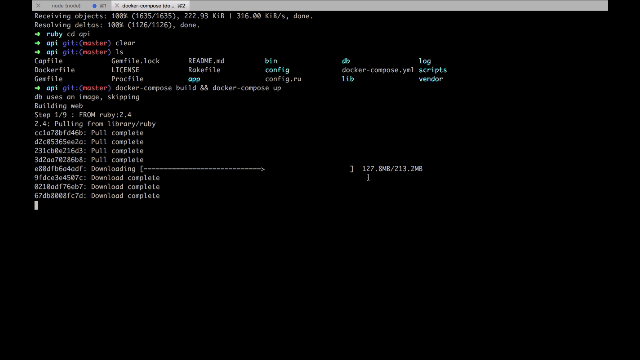This screenshot has height=360, width=640.
Task: Click layer 3d2aa70286b8 Pull complete line
Action: [89, 160]
